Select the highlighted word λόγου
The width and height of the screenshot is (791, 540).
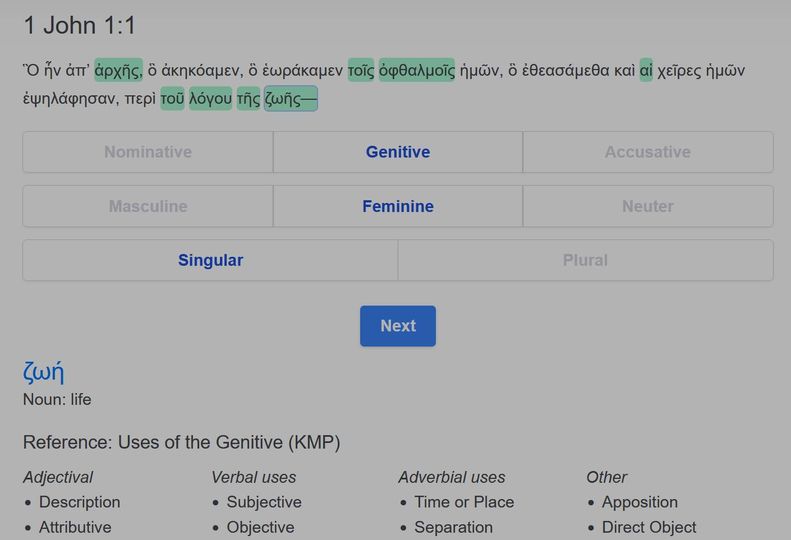(x=211, y=99)
